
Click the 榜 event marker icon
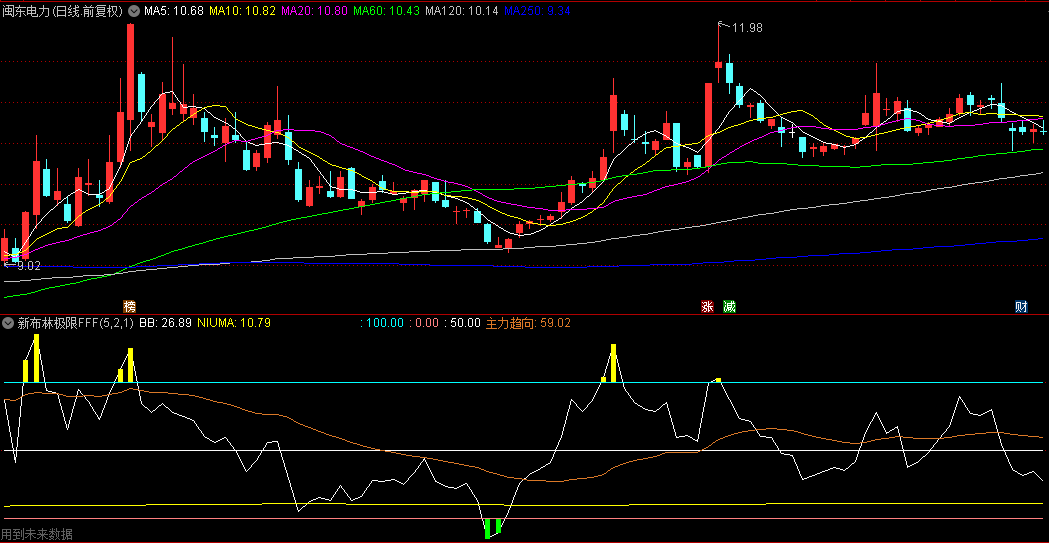pyautogui.click(x=129, y=306)
